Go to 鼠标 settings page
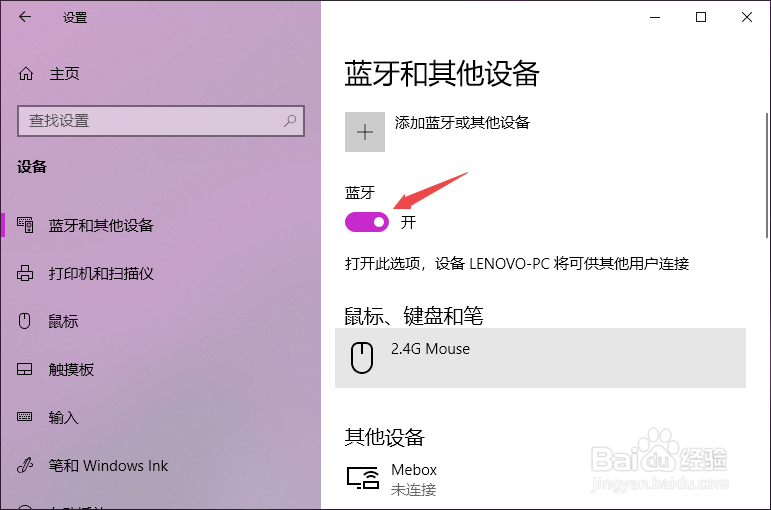 160,321
